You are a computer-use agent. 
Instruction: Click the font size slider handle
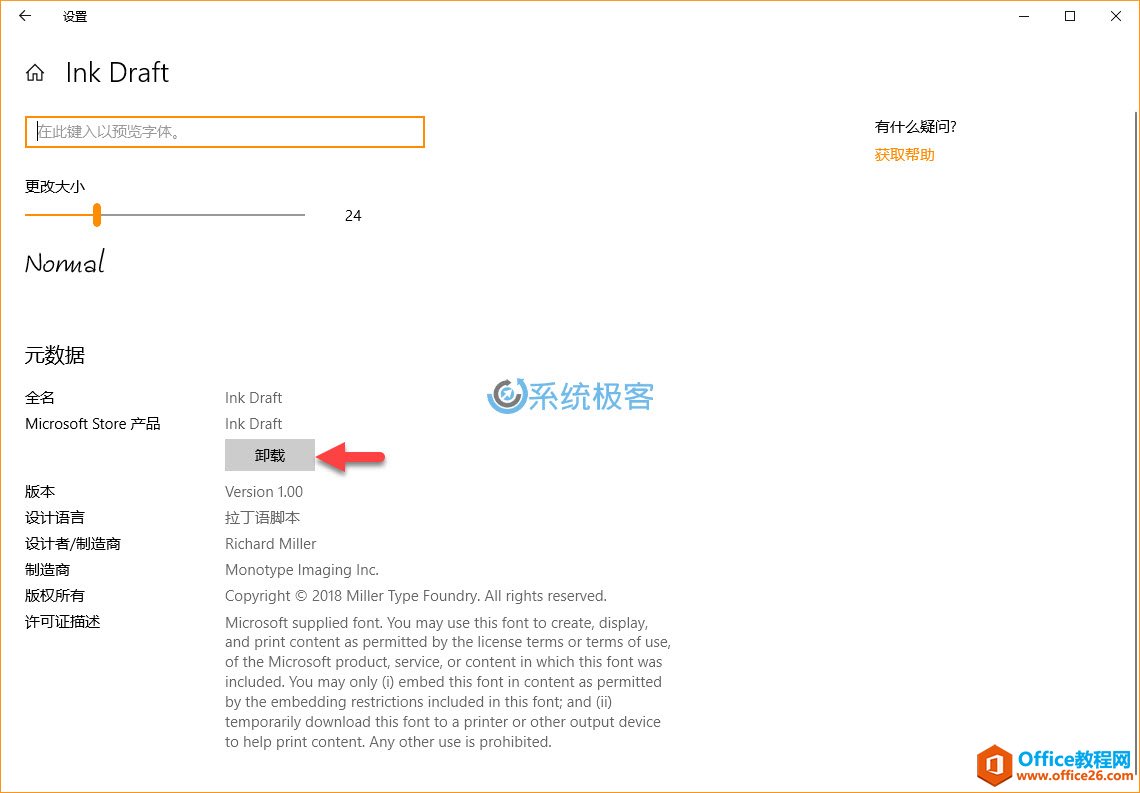click(97, 215)
